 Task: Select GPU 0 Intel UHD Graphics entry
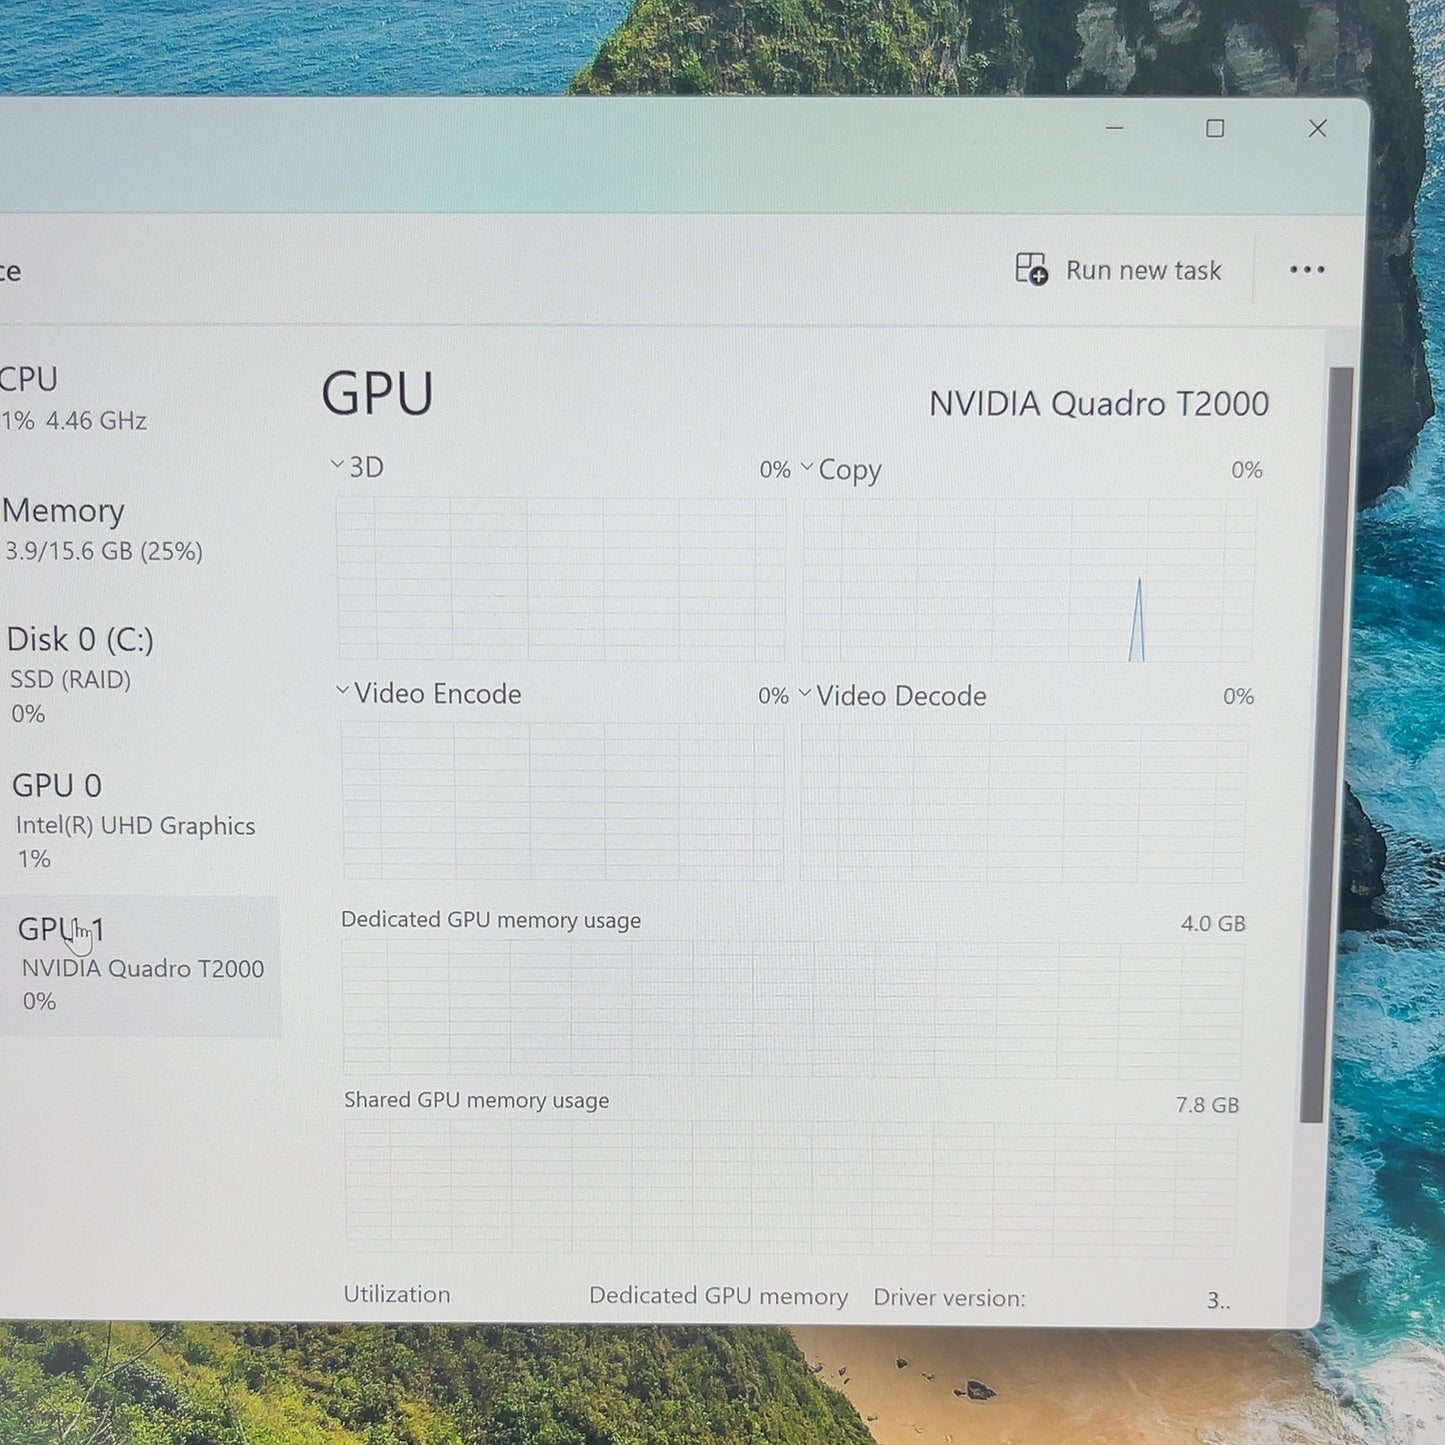[x=136, y=820]
